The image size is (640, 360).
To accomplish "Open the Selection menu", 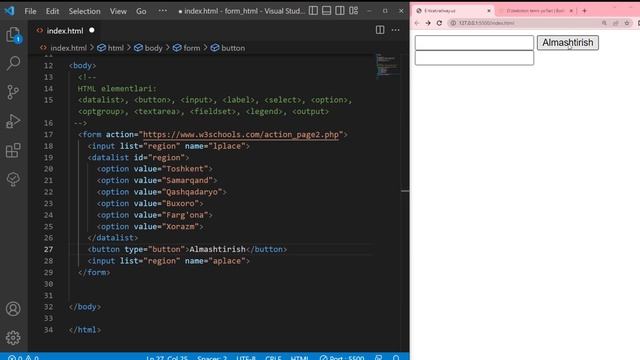I will click(84, 11).
